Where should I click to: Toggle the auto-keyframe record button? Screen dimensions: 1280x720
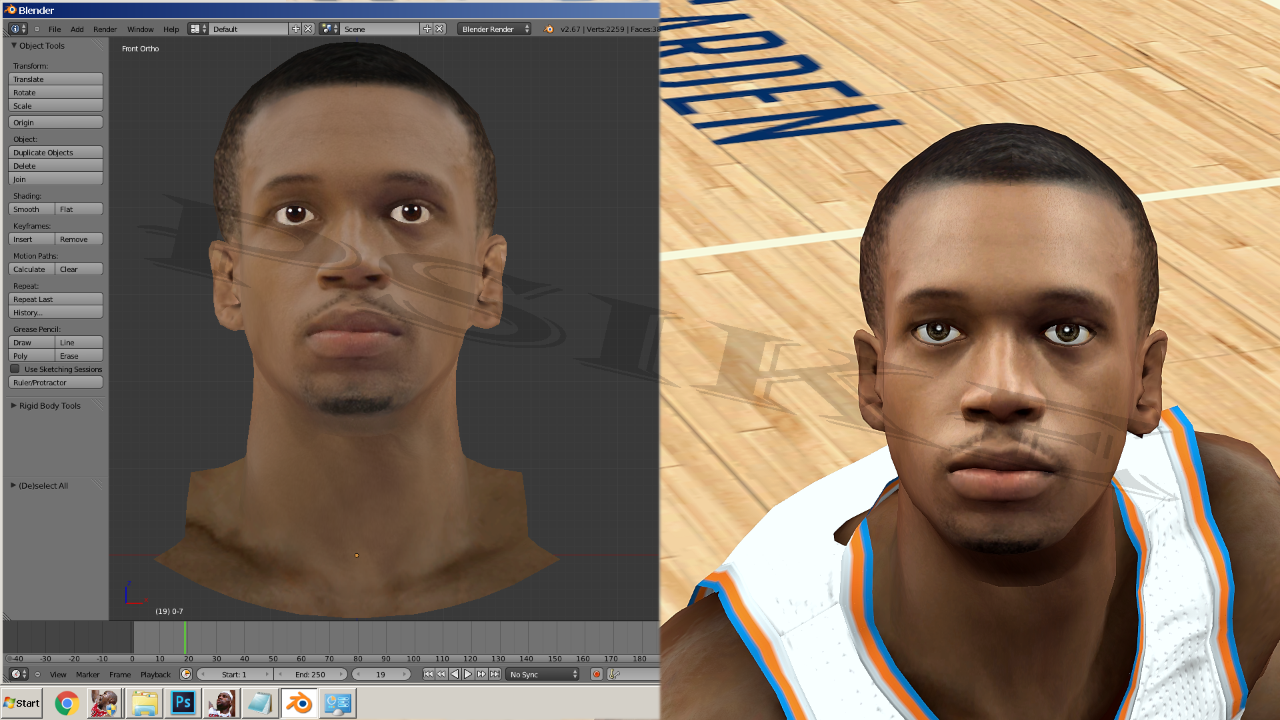point(597,674)
